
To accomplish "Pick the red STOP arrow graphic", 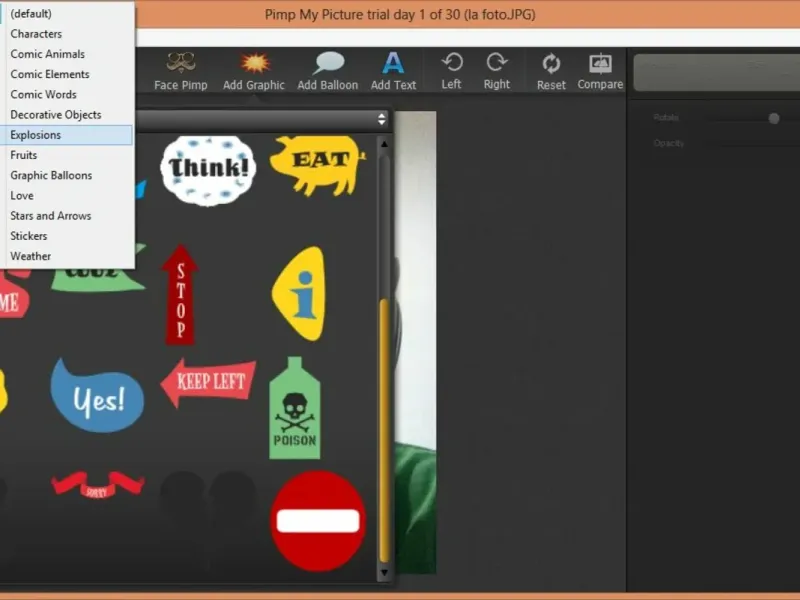I will click(180, 295).
